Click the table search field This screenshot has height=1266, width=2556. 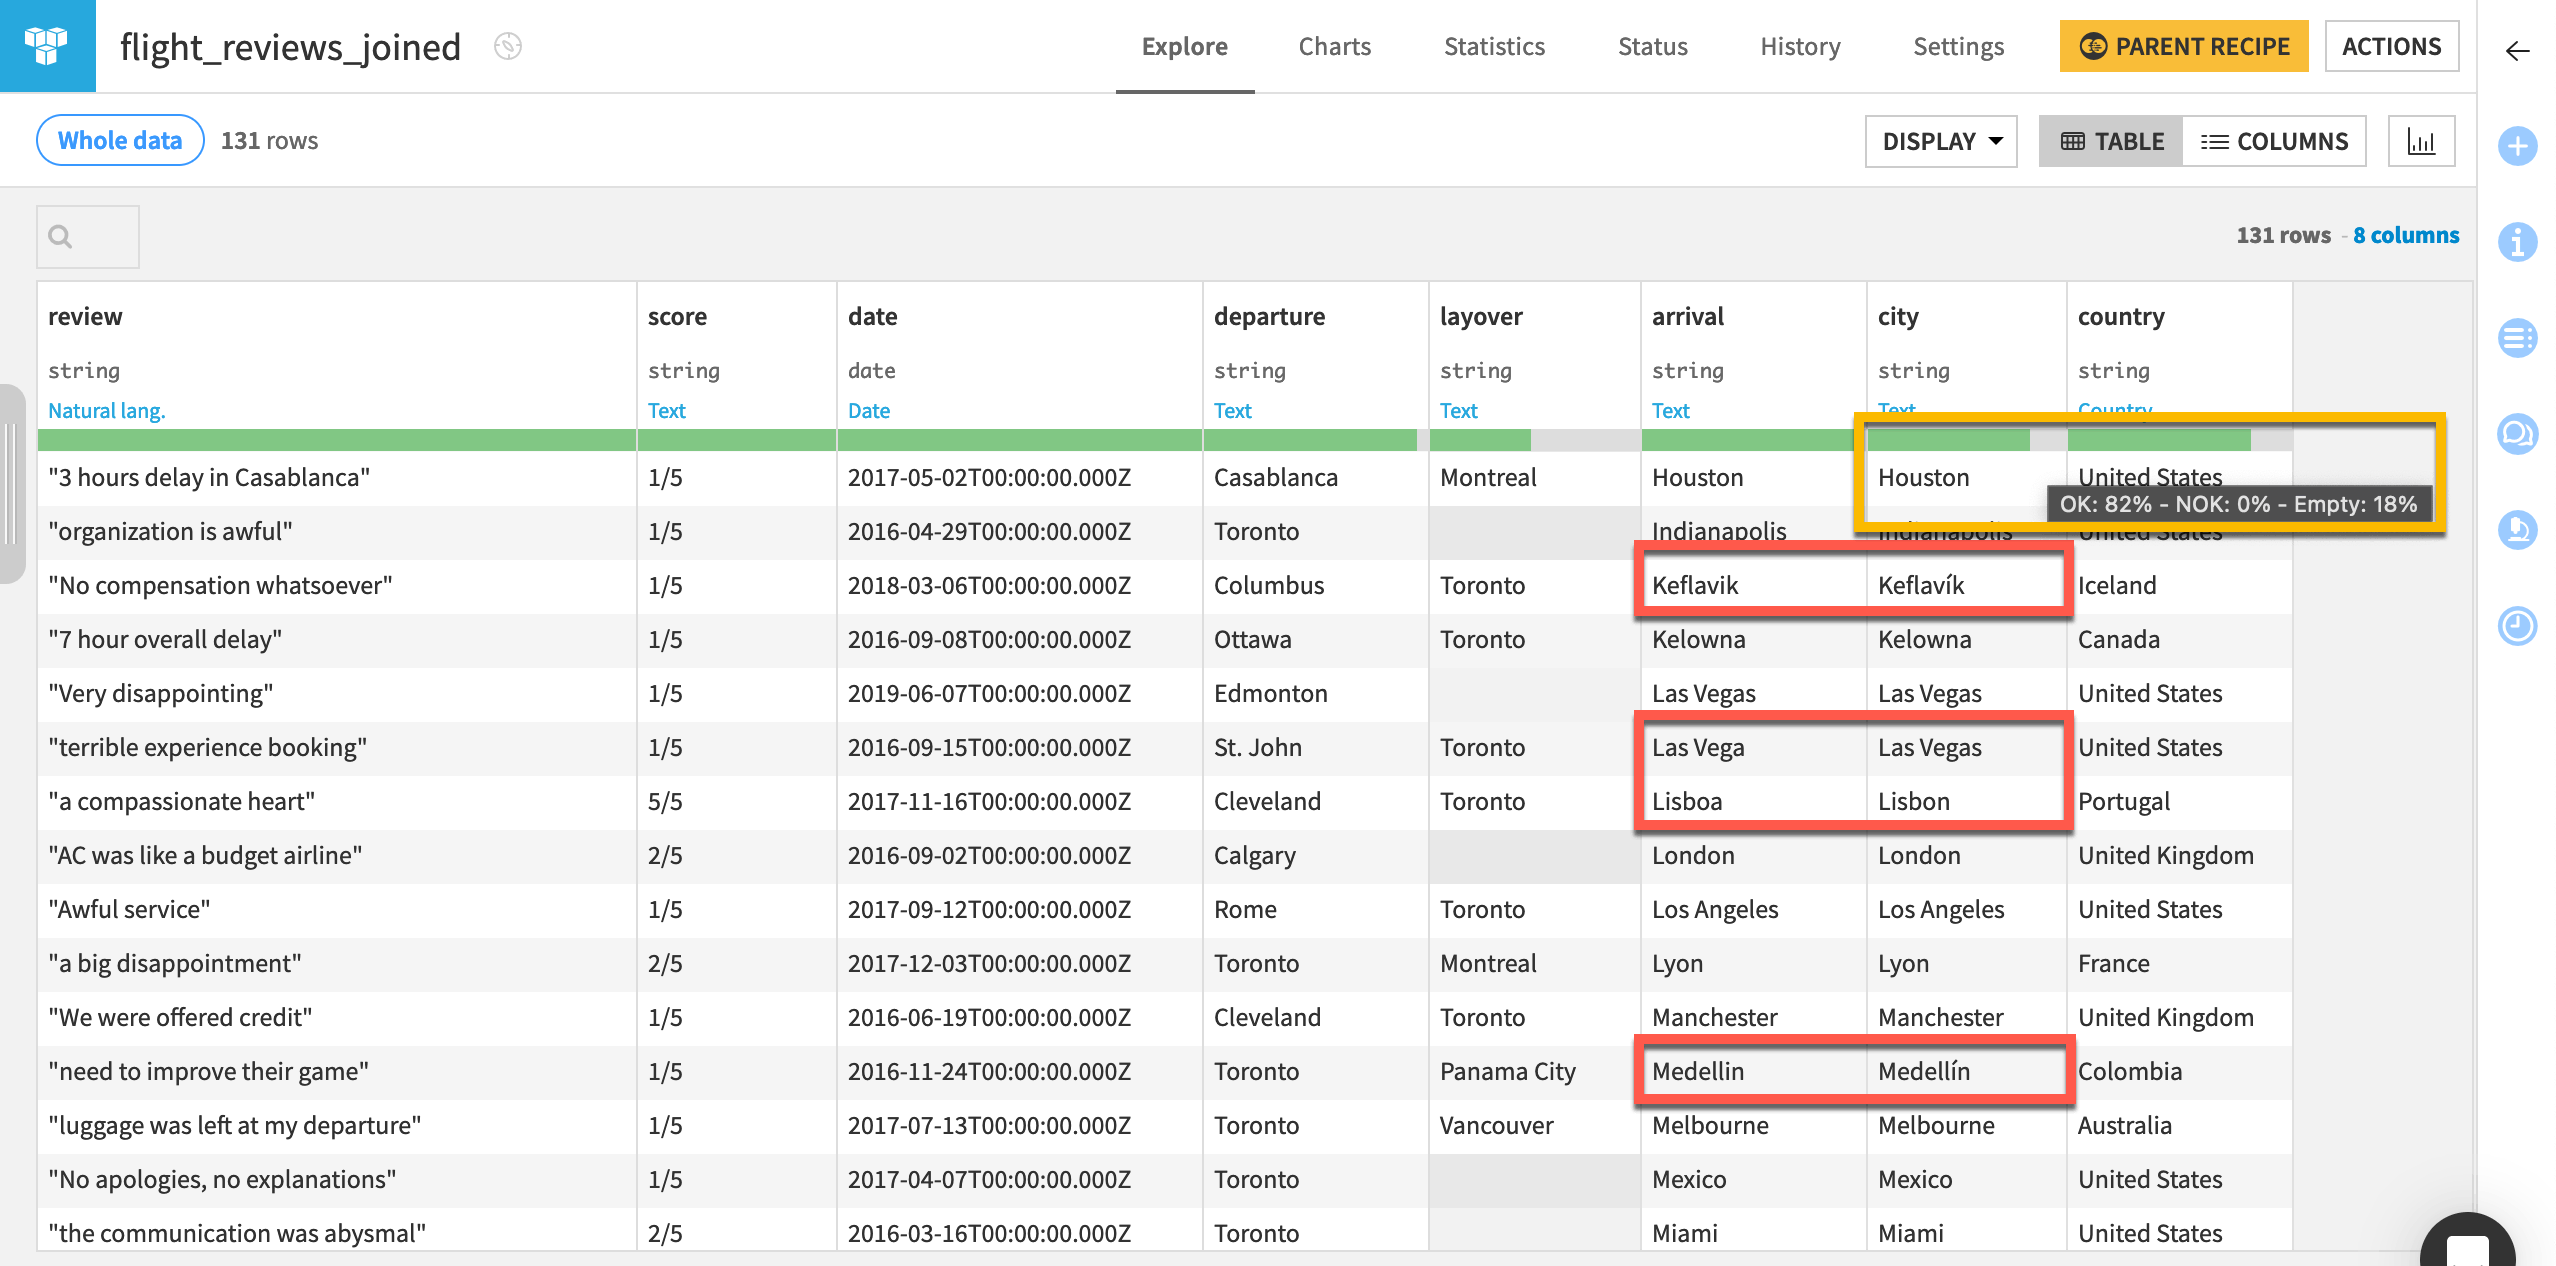pyautogui.click(x=87, y=237)
